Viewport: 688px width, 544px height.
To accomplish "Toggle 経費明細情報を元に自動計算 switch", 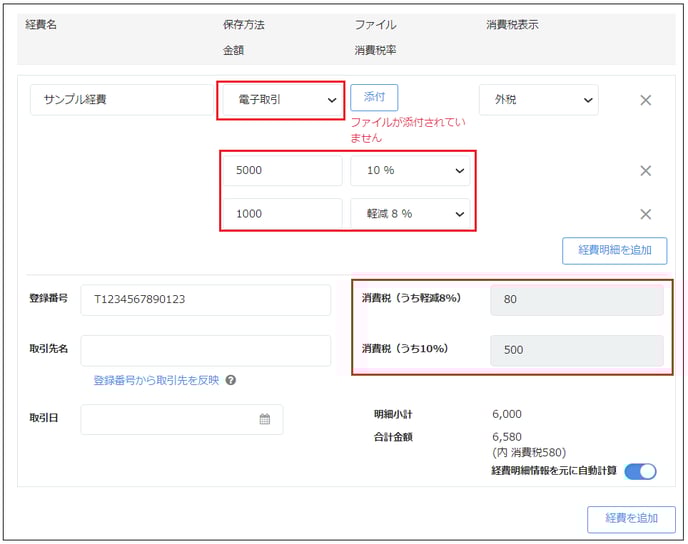I will coord(640,472).
